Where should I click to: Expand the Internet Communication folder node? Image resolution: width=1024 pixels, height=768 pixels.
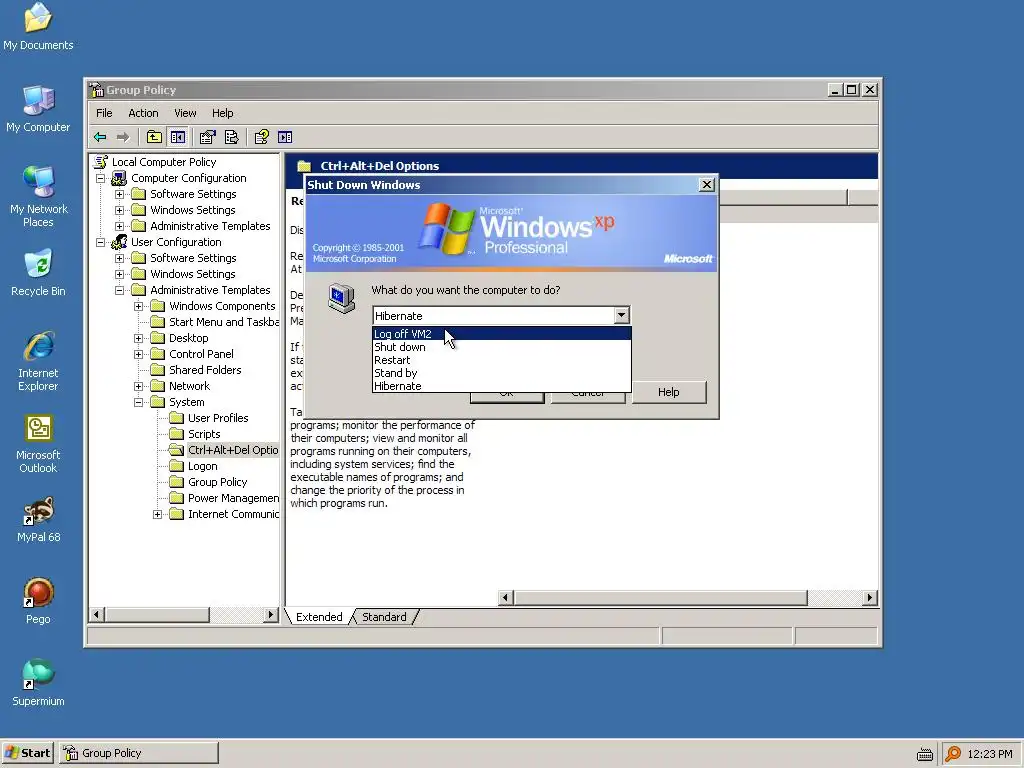pos(157,515)
